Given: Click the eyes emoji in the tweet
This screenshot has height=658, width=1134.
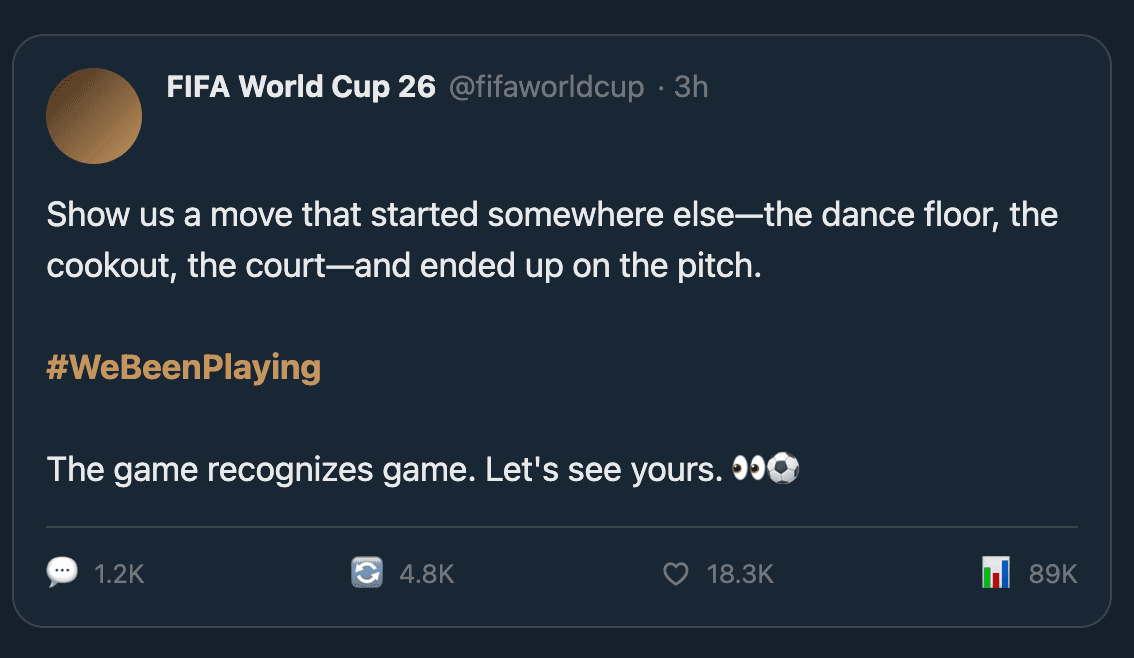Looking at the screenshot, I should 748,469.
